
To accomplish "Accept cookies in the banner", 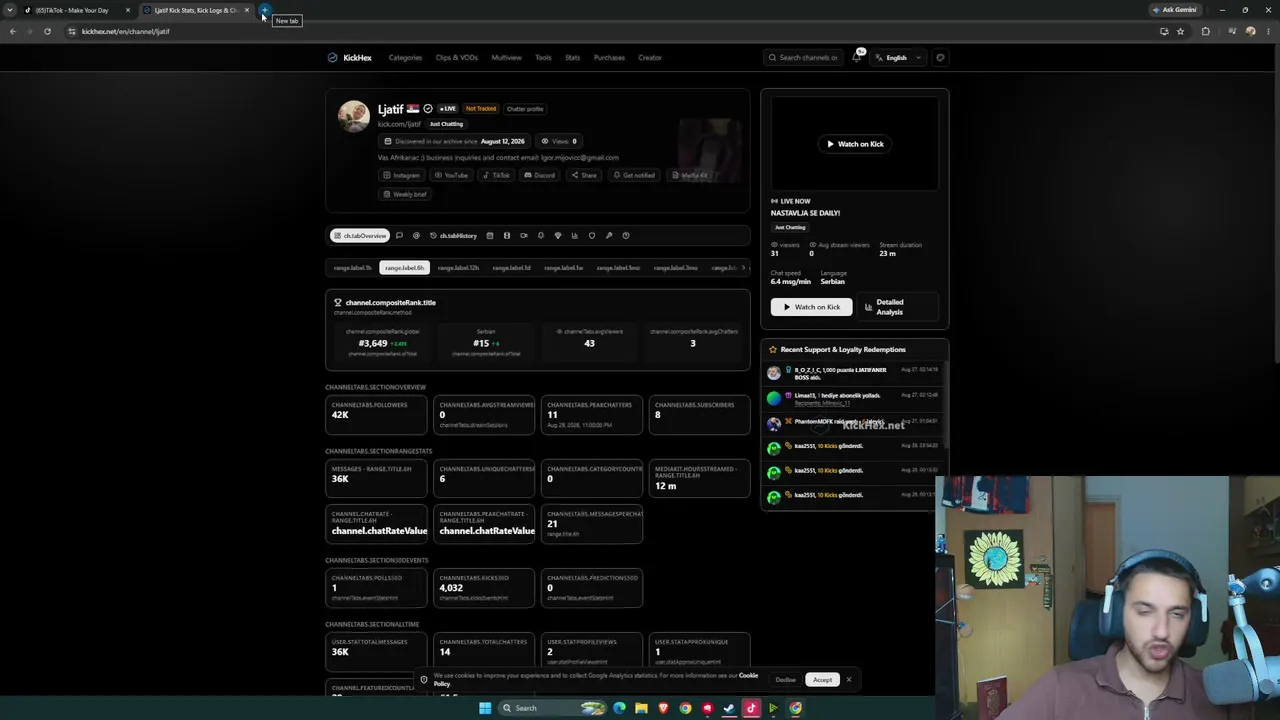I will (x=822, y=680).
